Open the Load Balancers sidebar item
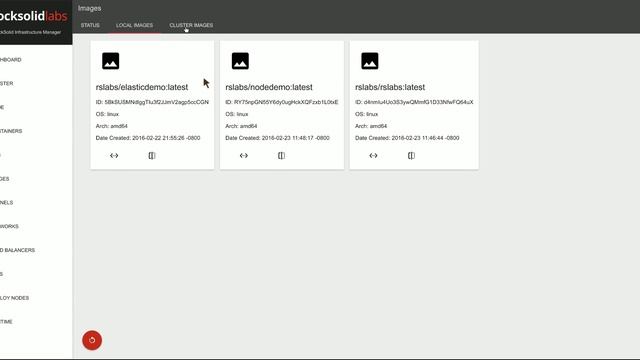 pyautogui.click(x=18, y=250)
